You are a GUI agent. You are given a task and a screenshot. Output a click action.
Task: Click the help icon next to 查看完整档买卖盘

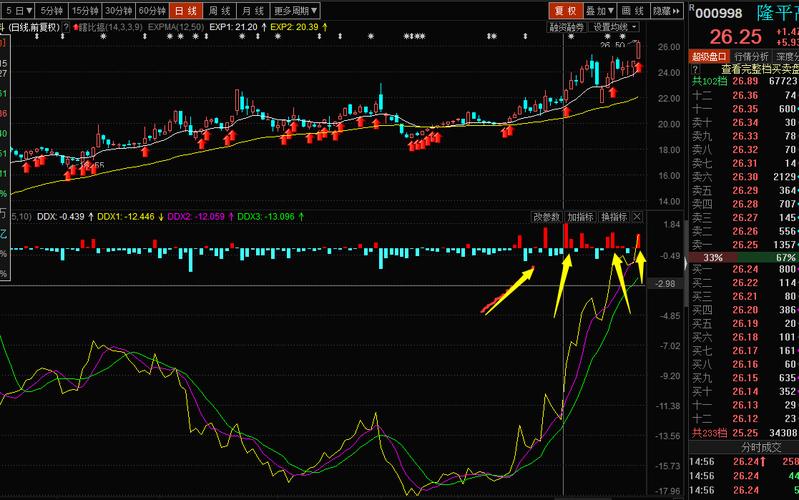(694, 69)
